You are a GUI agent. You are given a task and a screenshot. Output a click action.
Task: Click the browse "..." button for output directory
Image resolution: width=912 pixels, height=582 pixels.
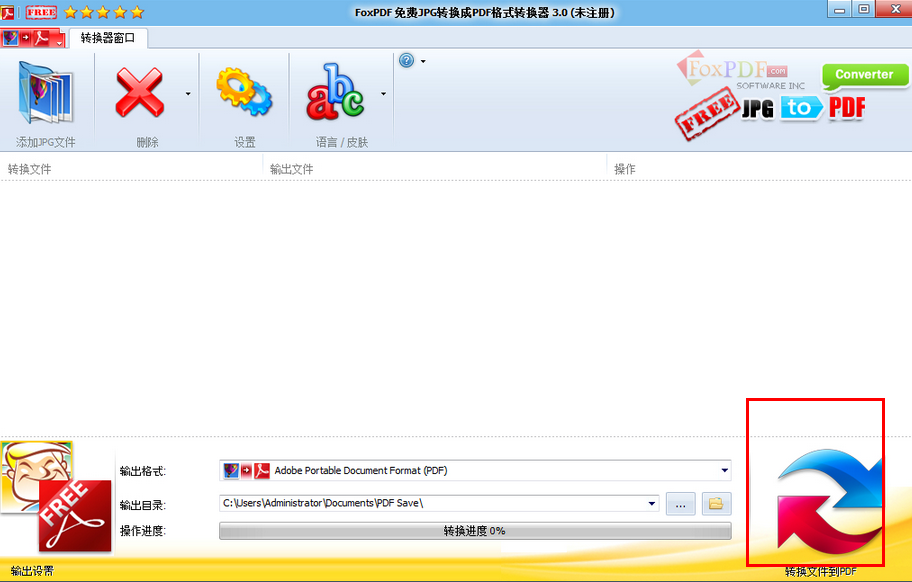[681, 504]
